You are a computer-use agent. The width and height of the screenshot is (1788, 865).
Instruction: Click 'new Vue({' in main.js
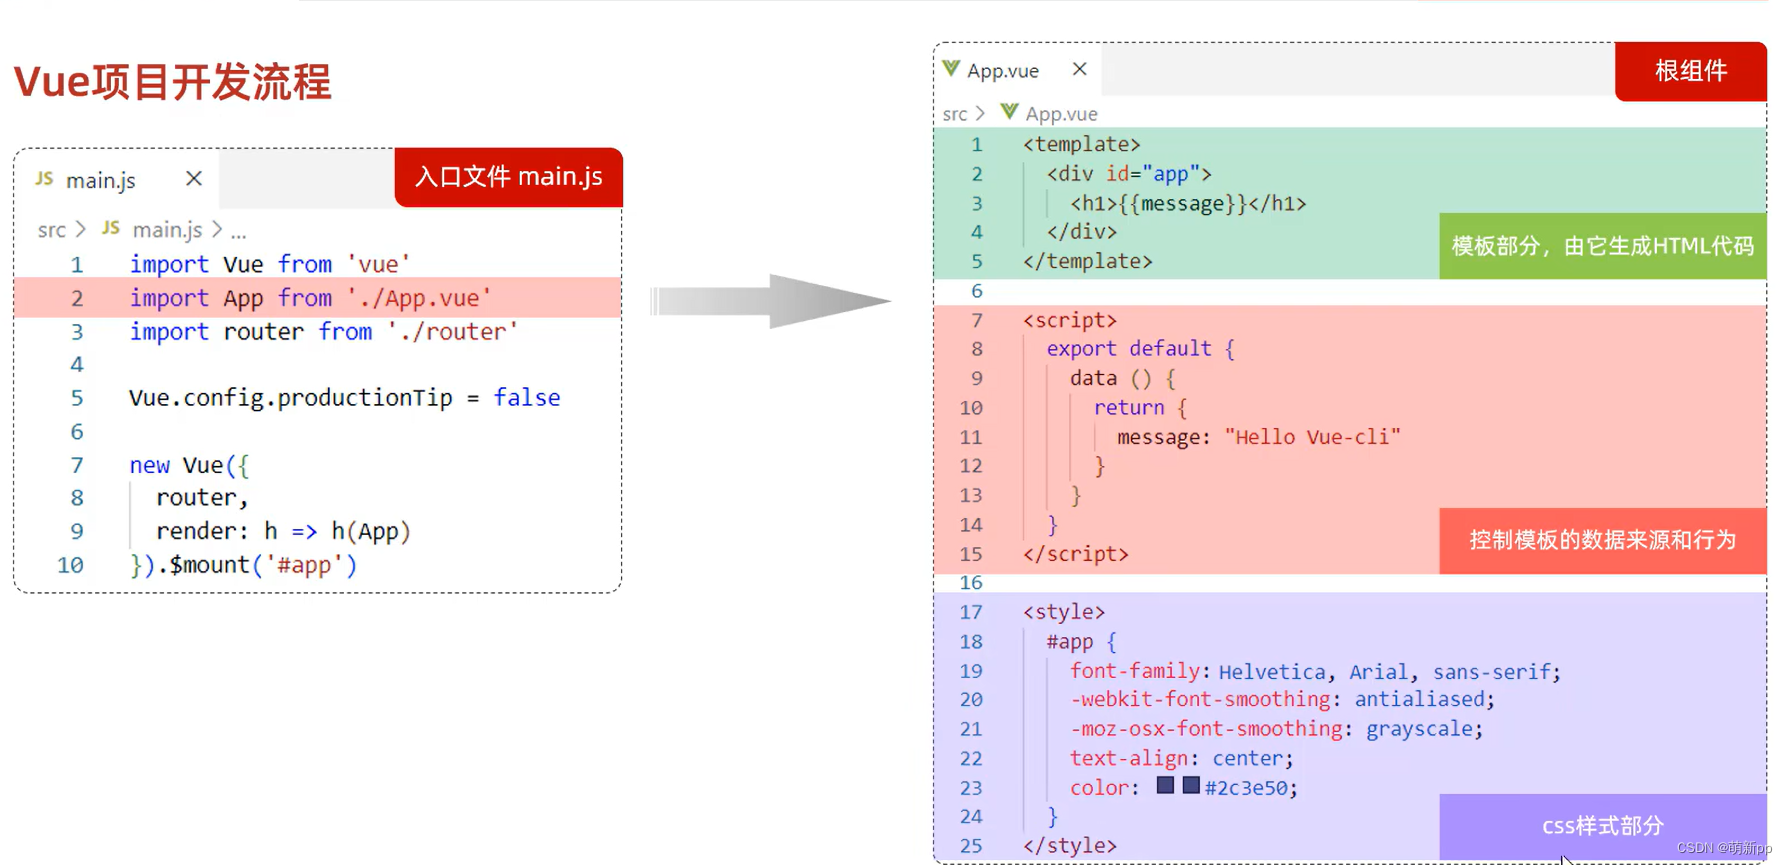189,465
